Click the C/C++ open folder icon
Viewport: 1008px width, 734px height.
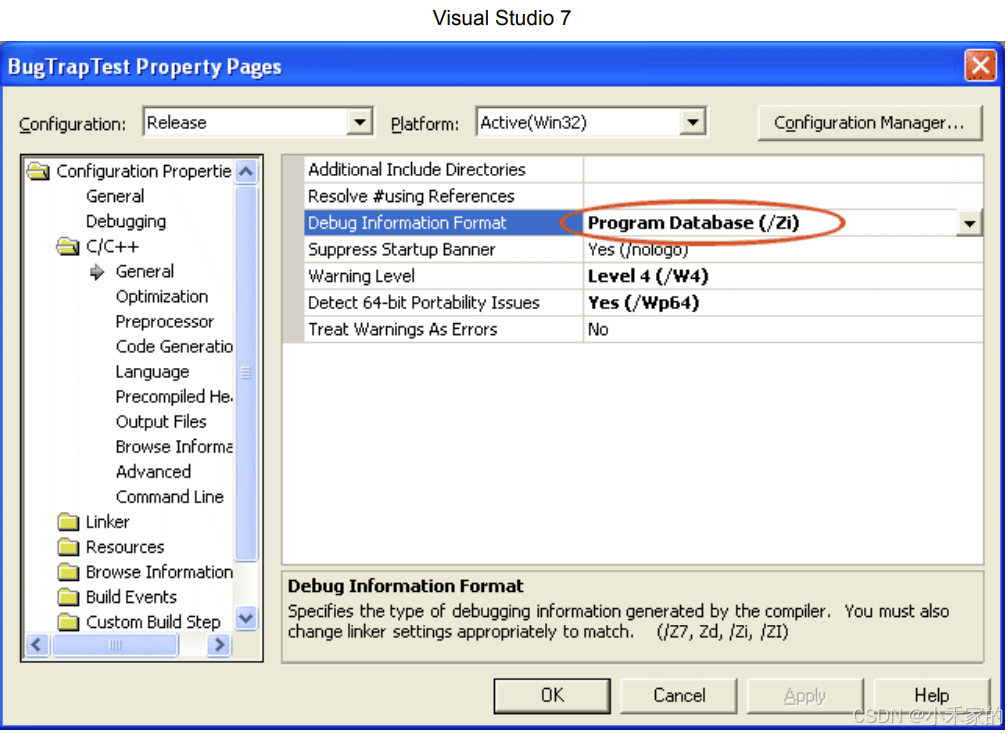point(68,246)
